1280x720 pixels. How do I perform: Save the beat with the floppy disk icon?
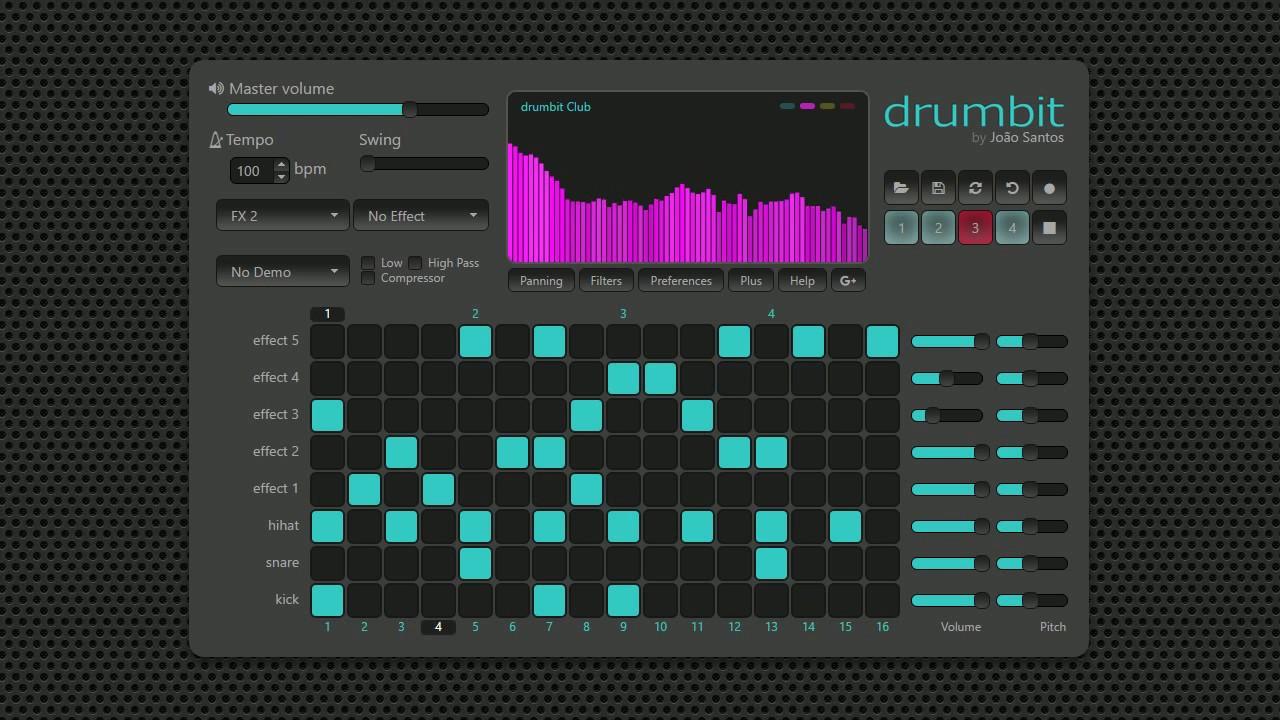(938, 188)
